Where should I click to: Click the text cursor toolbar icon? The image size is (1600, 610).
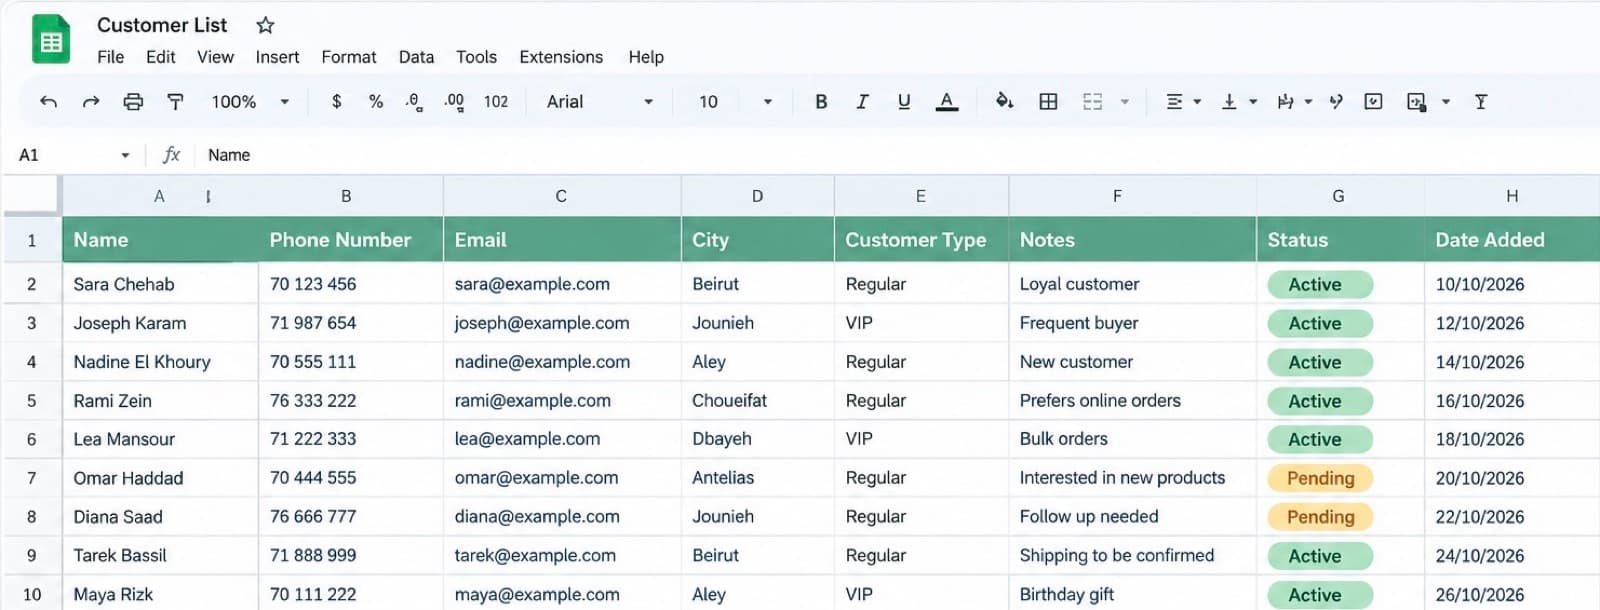click(1481, 101)
